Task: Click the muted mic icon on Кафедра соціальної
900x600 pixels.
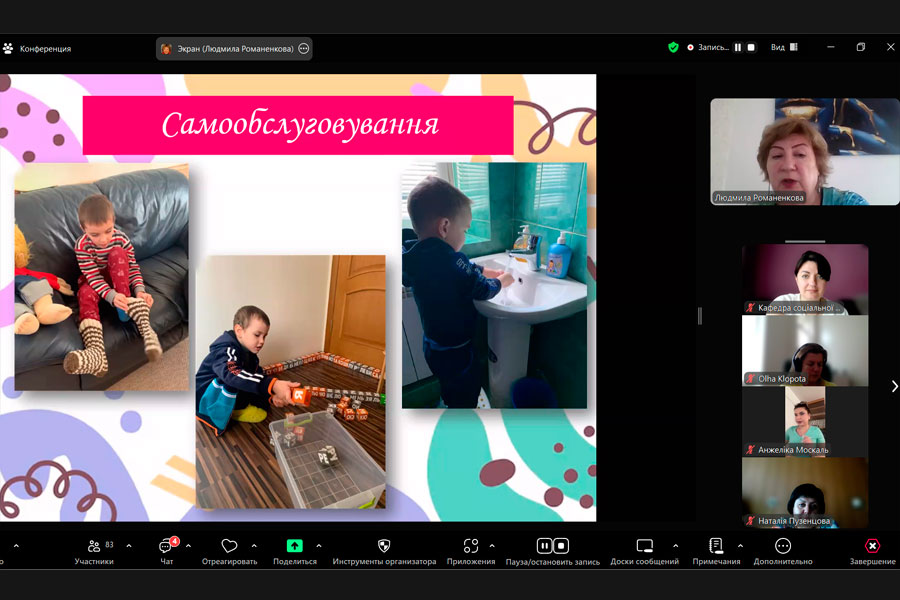Action: tap(750, 308)
